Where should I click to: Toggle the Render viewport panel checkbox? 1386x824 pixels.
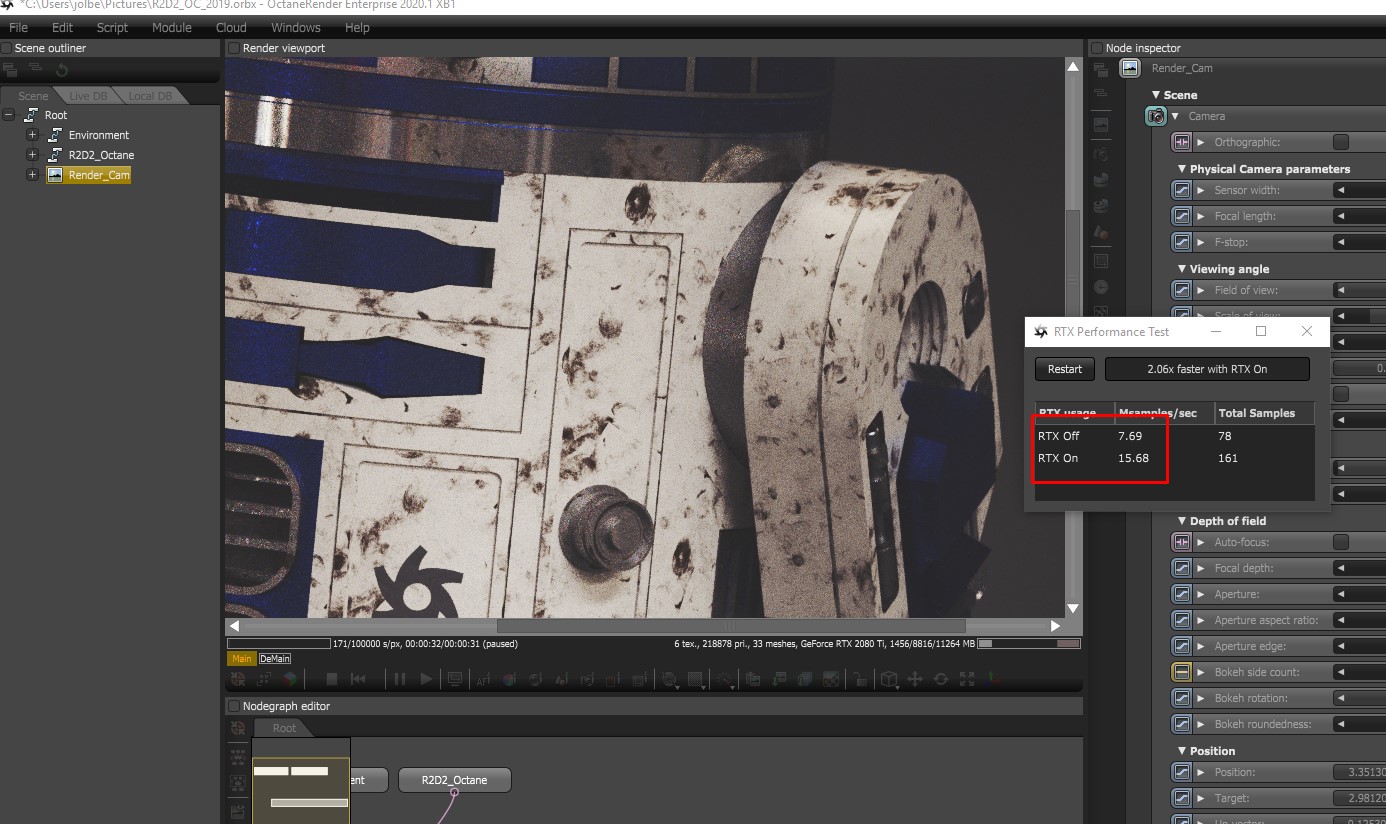point(235,48)
